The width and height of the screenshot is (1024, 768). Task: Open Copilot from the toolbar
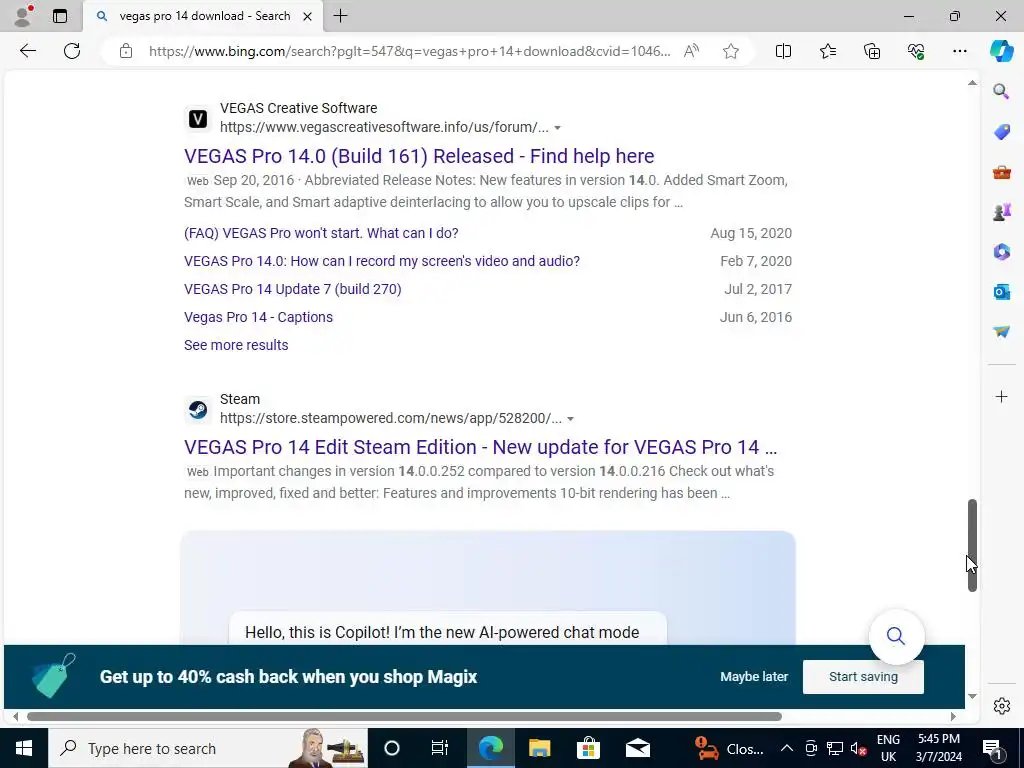click(x=1001, y=51)
